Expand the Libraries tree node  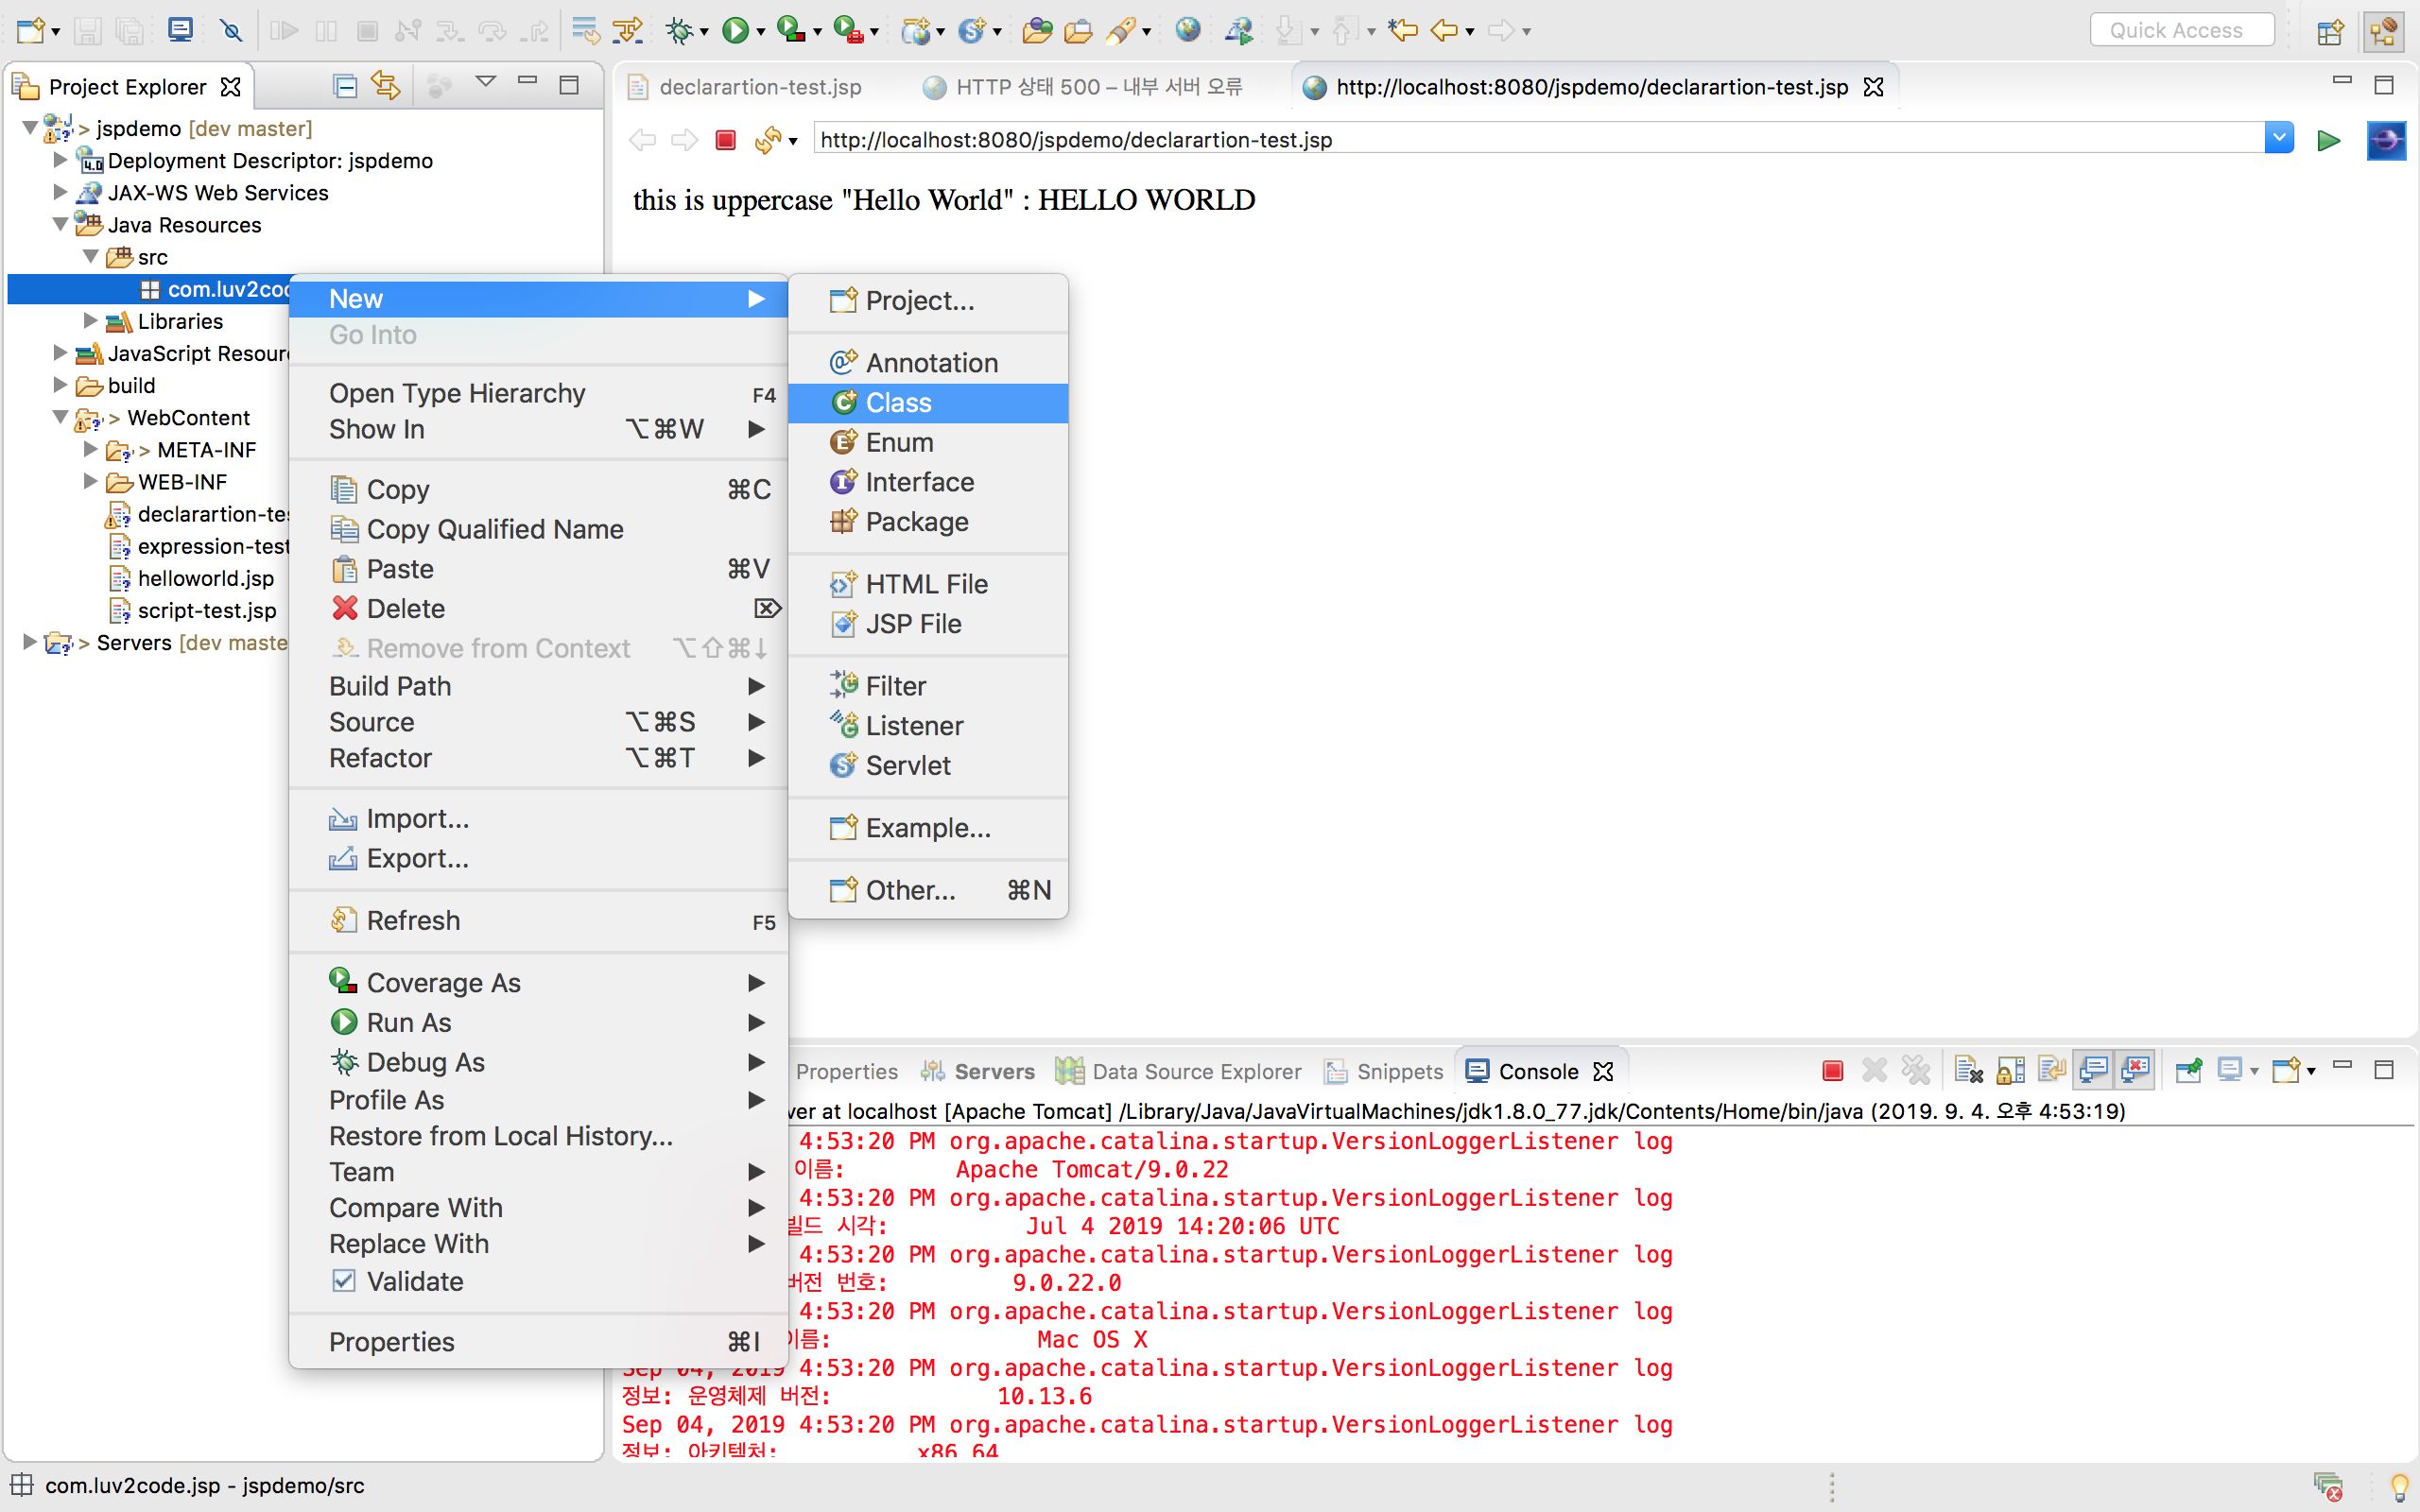click(x=90, y=321)
